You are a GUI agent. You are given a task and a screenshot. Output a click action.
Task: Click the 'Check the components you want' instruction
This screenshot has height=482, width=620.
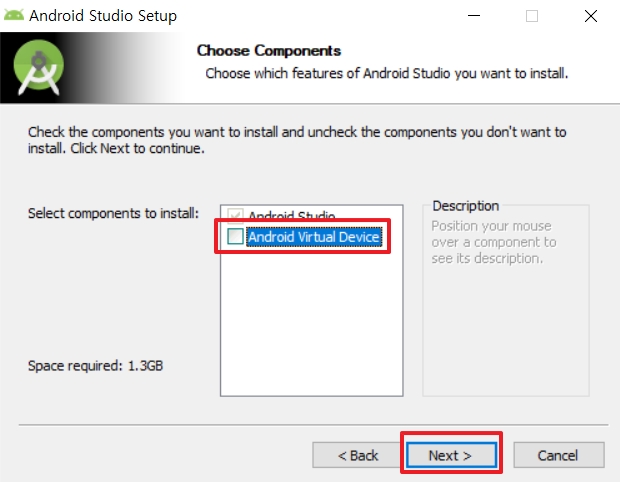[297, 140]
